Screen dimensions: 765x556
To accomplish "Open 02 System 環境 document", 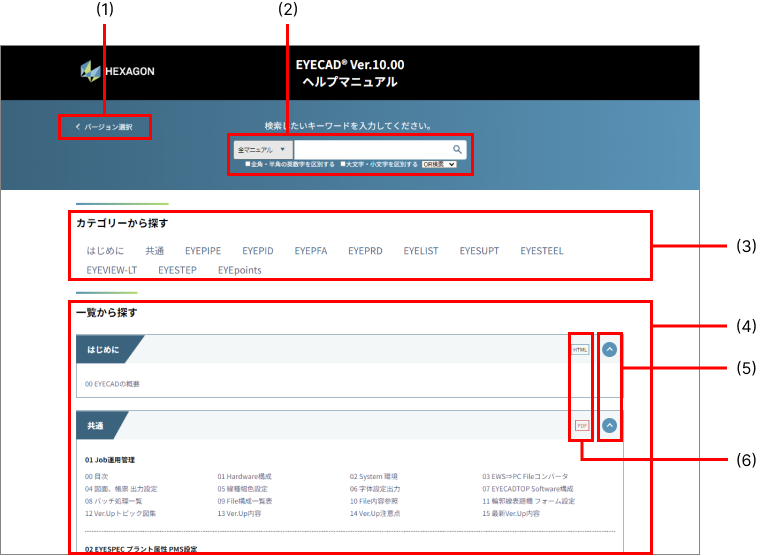I will pyautogui.click(x=374, y=477).
